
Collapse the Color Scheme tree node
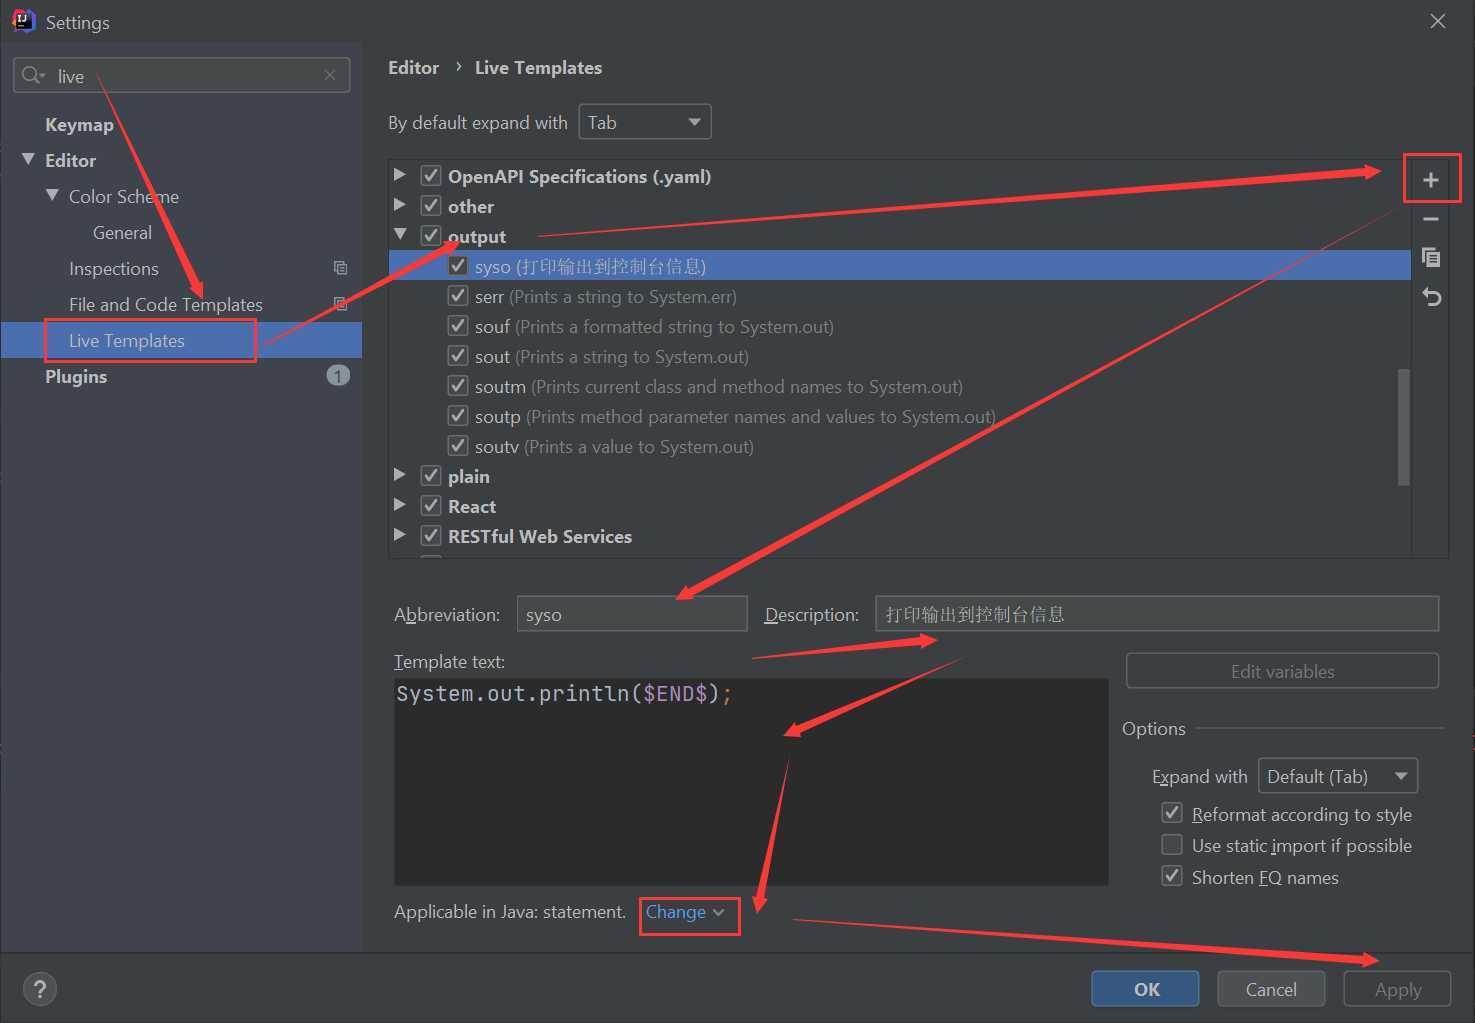point(52,196)
